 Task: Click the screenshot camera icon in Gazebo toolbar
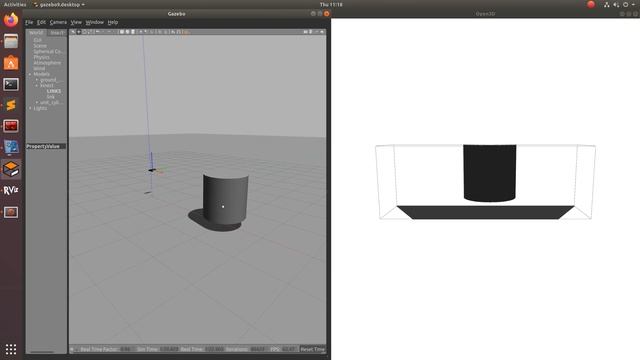[305, 32]
